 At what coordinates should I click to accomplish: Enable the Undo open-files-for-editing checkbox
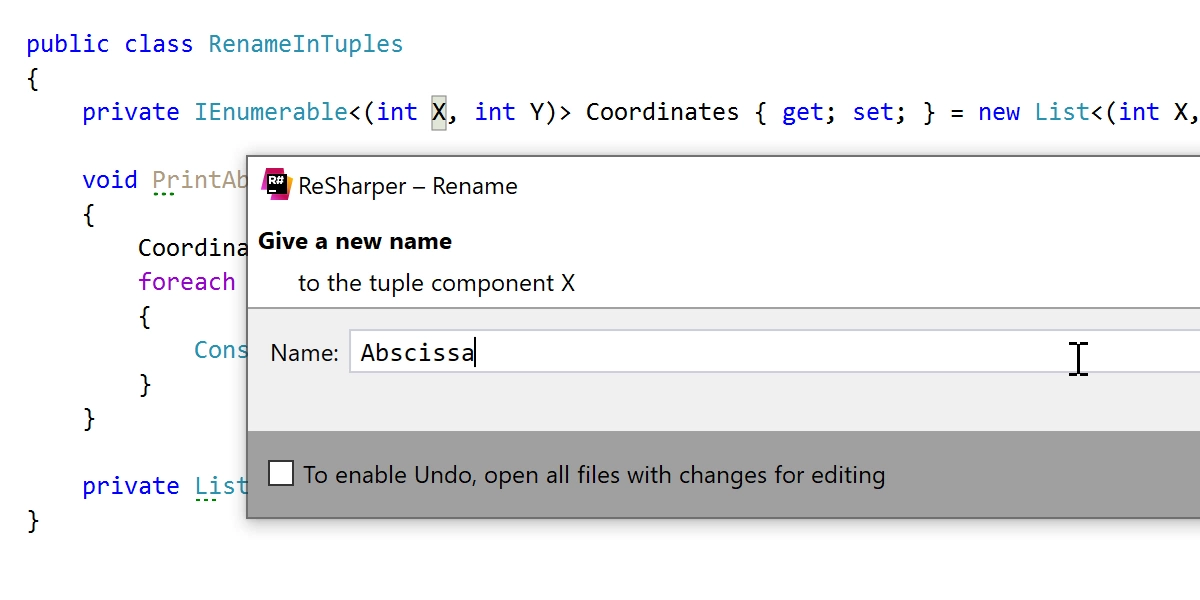(x=281, y=473)
